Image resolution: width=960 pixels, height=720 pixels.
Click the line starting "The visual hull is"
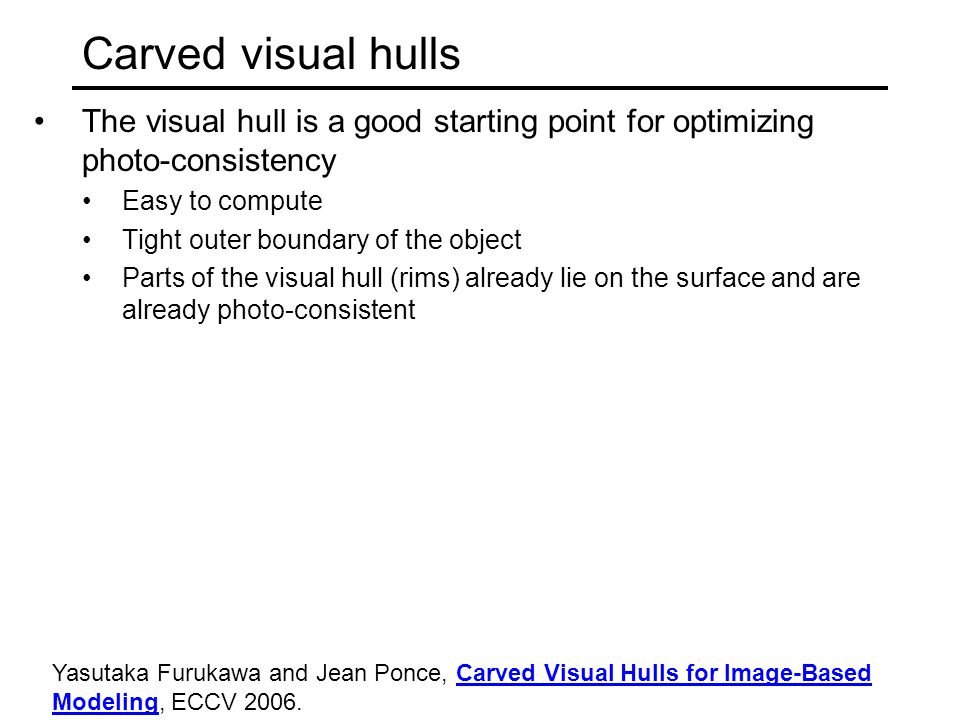pos(448,122)
